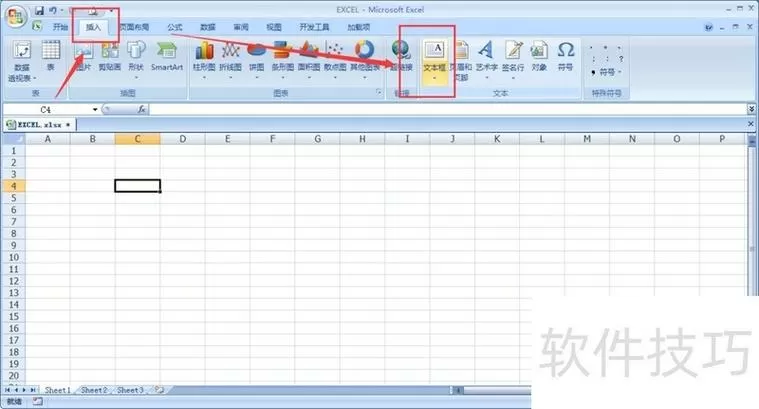Click the selected cell C4
The width and height of the screenshot is (759, 409).
[137, 186]
